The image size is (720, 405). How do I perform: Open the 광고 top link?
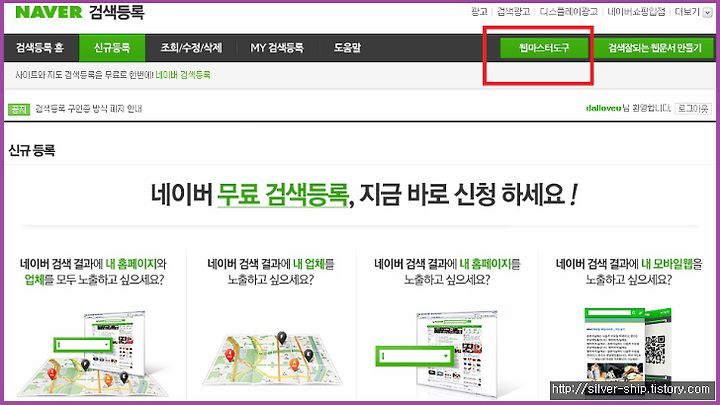pos(479,11)
